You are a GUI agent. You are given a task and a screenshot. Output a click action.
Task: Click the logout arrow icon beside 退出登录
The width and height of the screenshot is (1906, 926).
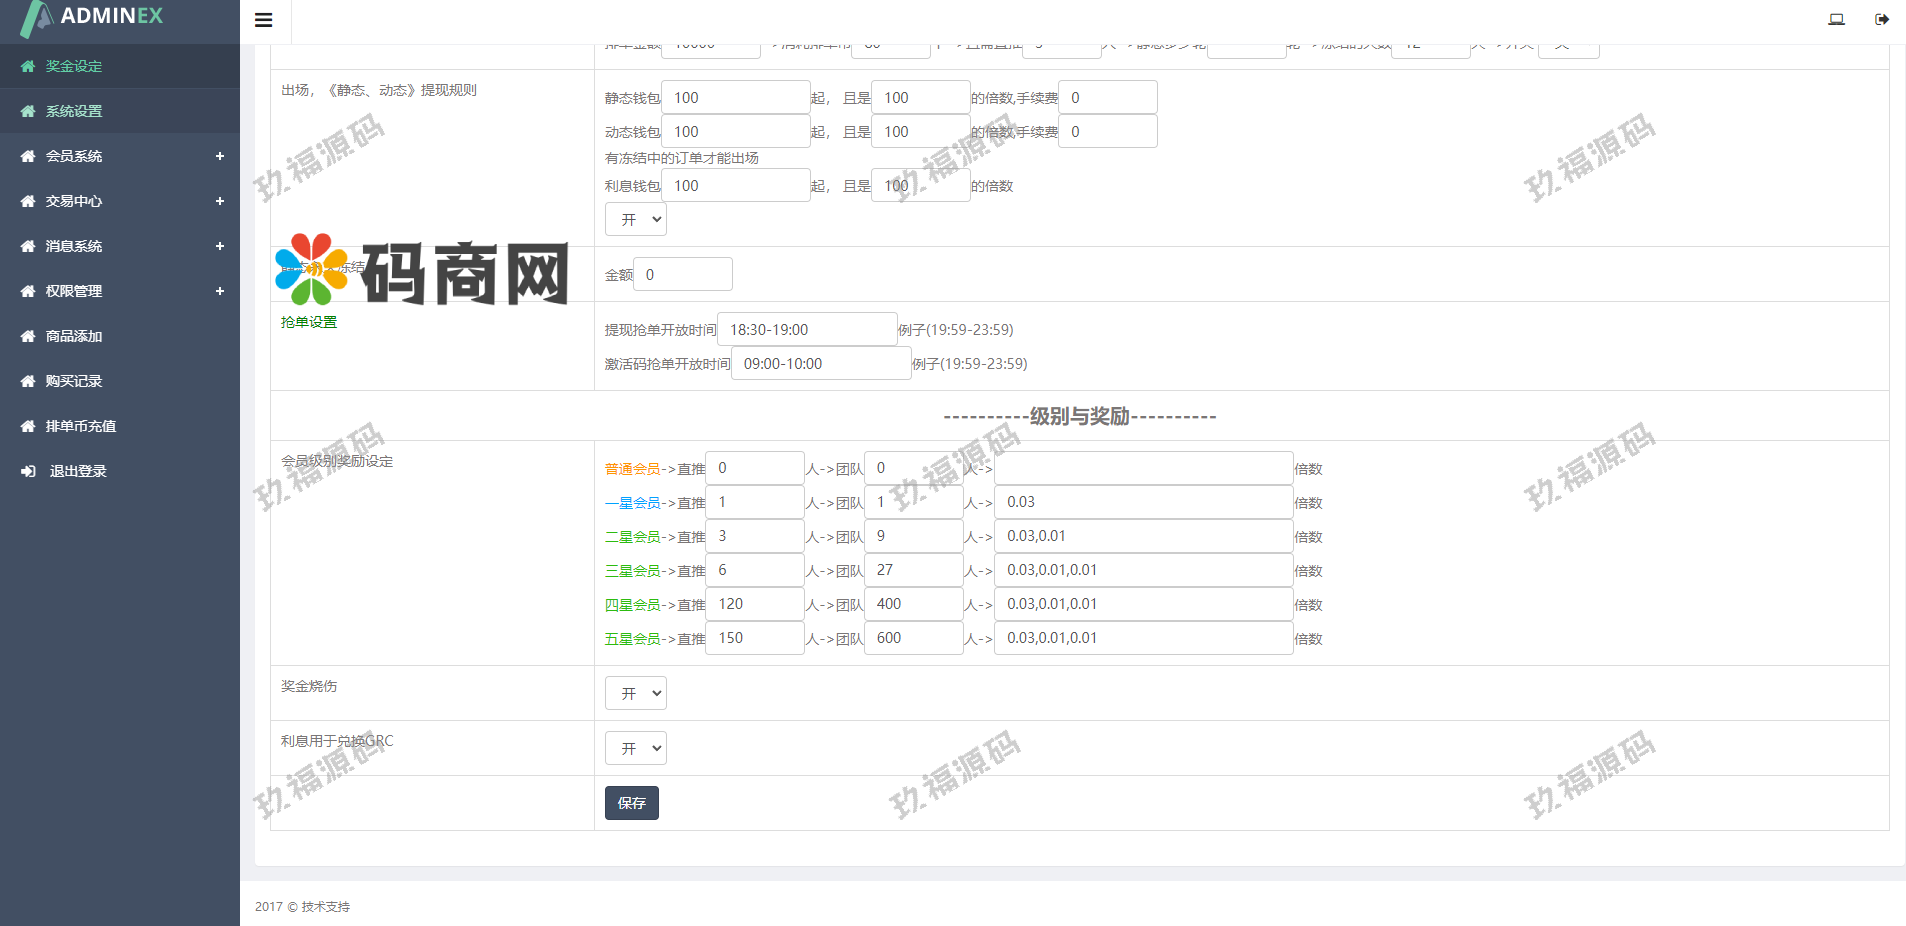coord(28,472)
